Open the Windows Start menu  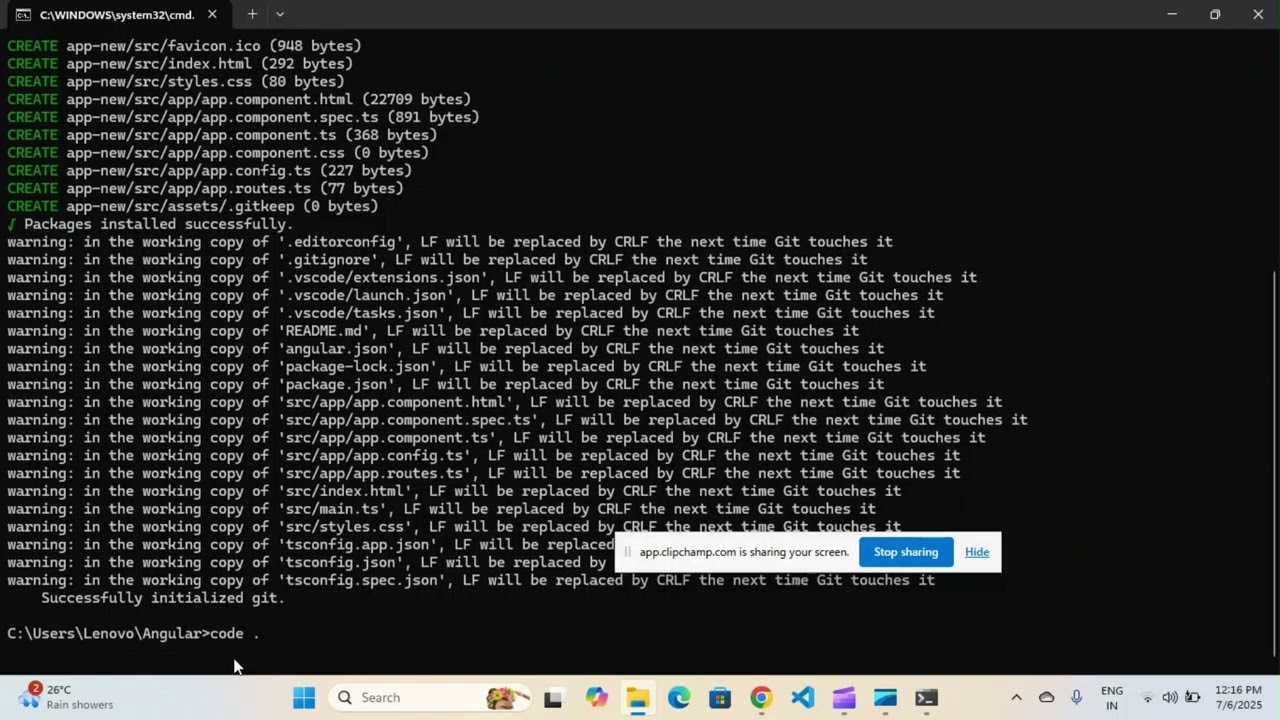(x=304, y=698)
